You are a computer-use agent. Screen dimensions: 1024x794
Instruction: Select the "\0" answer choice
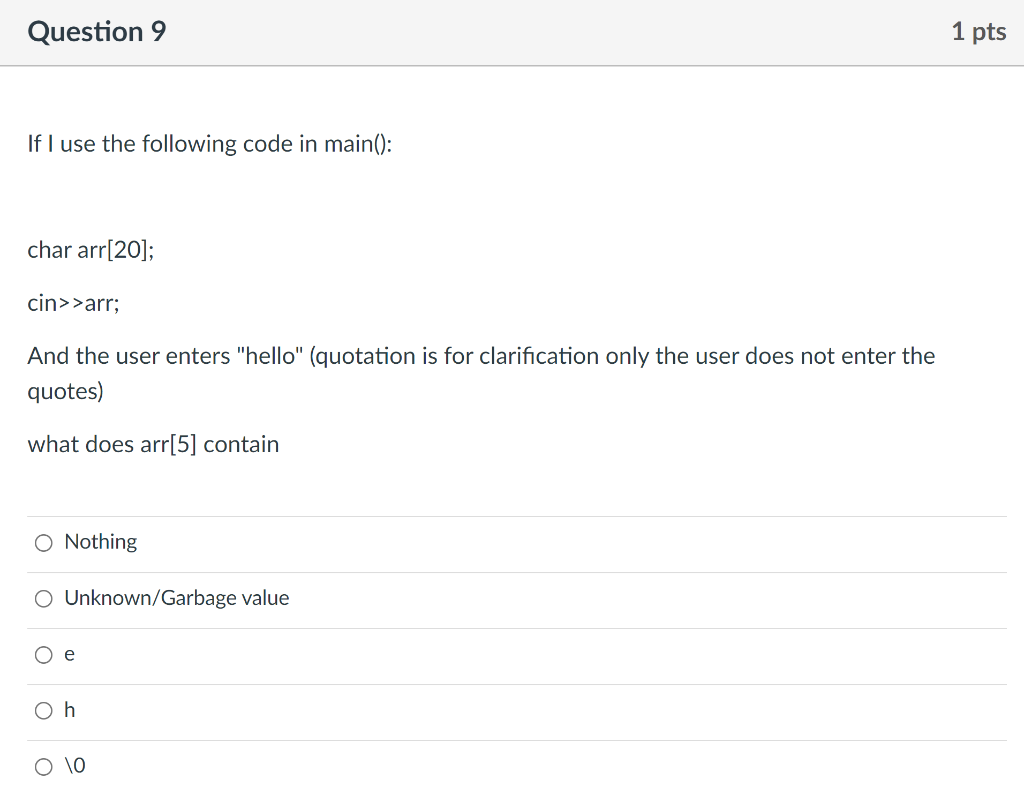coord(44,766)
